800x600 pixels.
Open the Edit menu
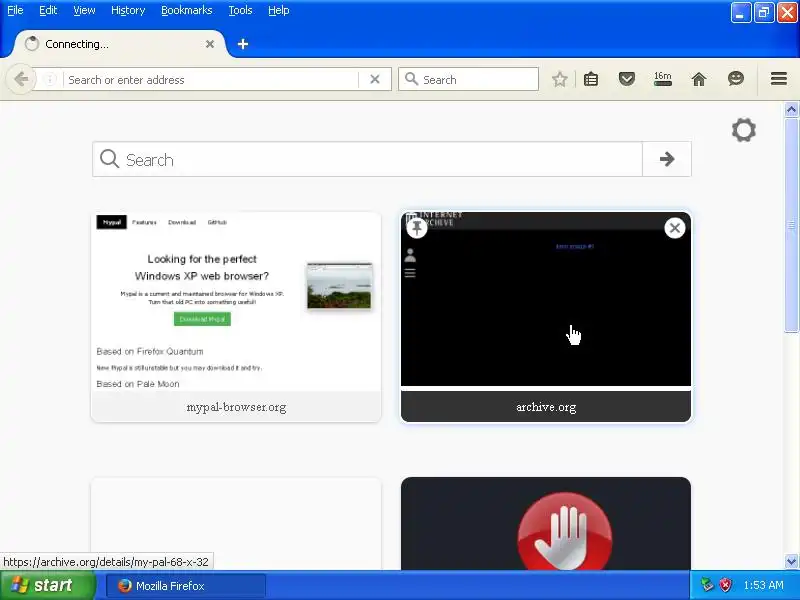(x=48, y=10)
